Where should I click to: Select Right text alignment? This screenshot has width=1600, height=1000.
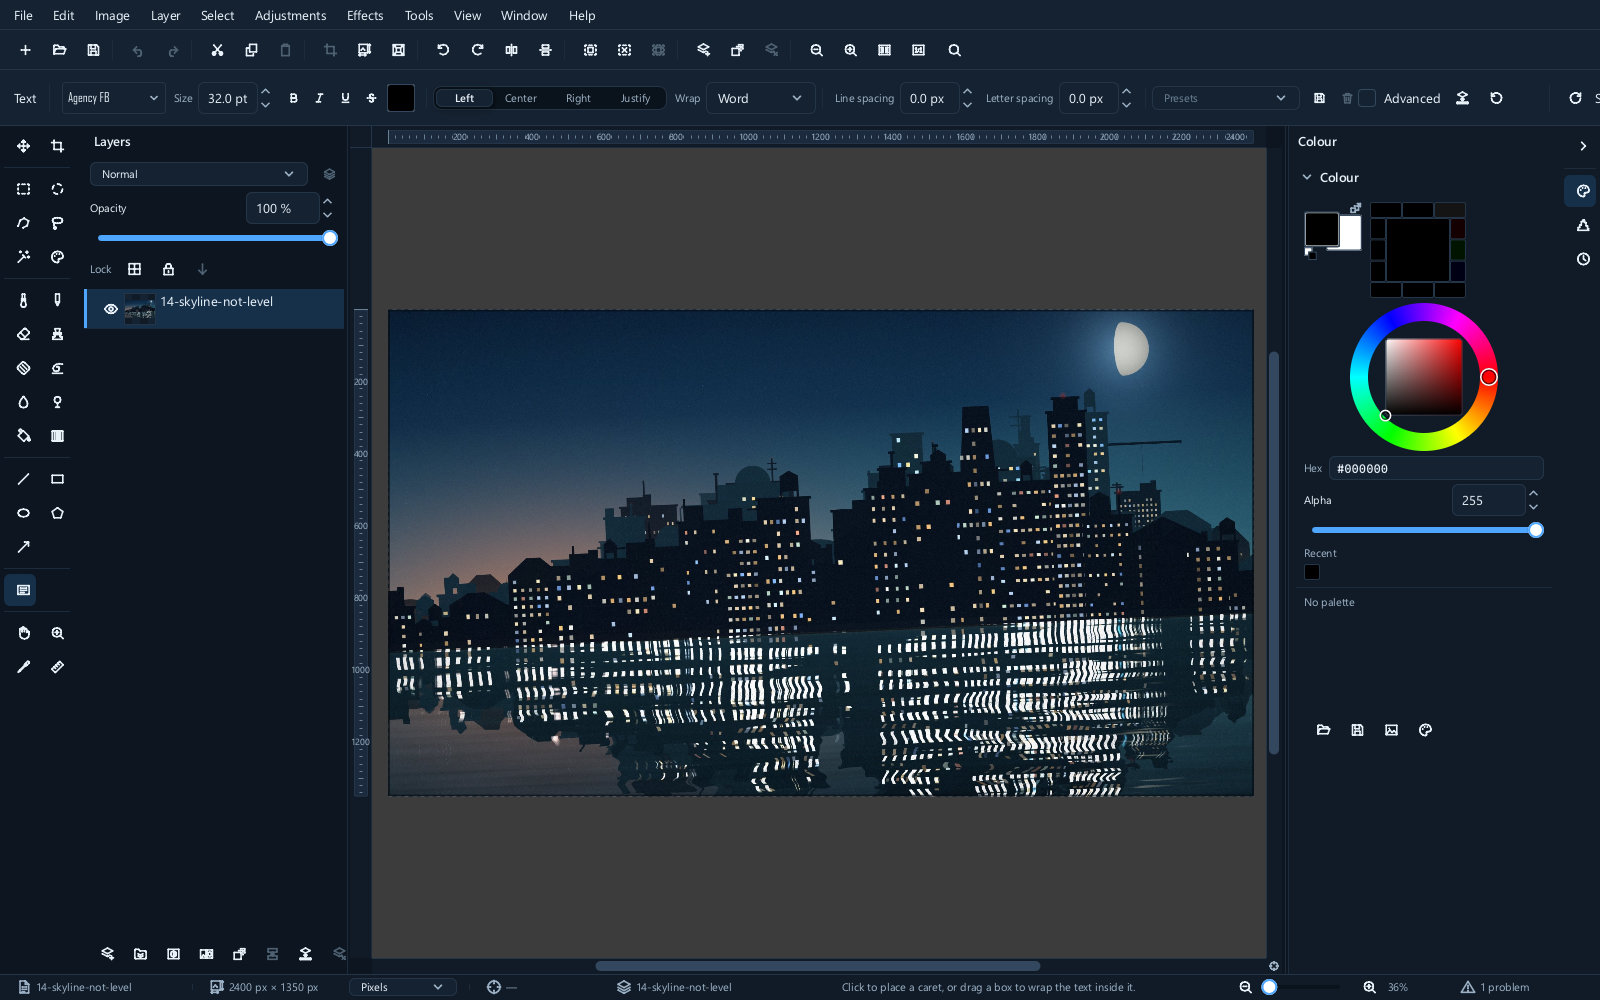coord(578,98)
